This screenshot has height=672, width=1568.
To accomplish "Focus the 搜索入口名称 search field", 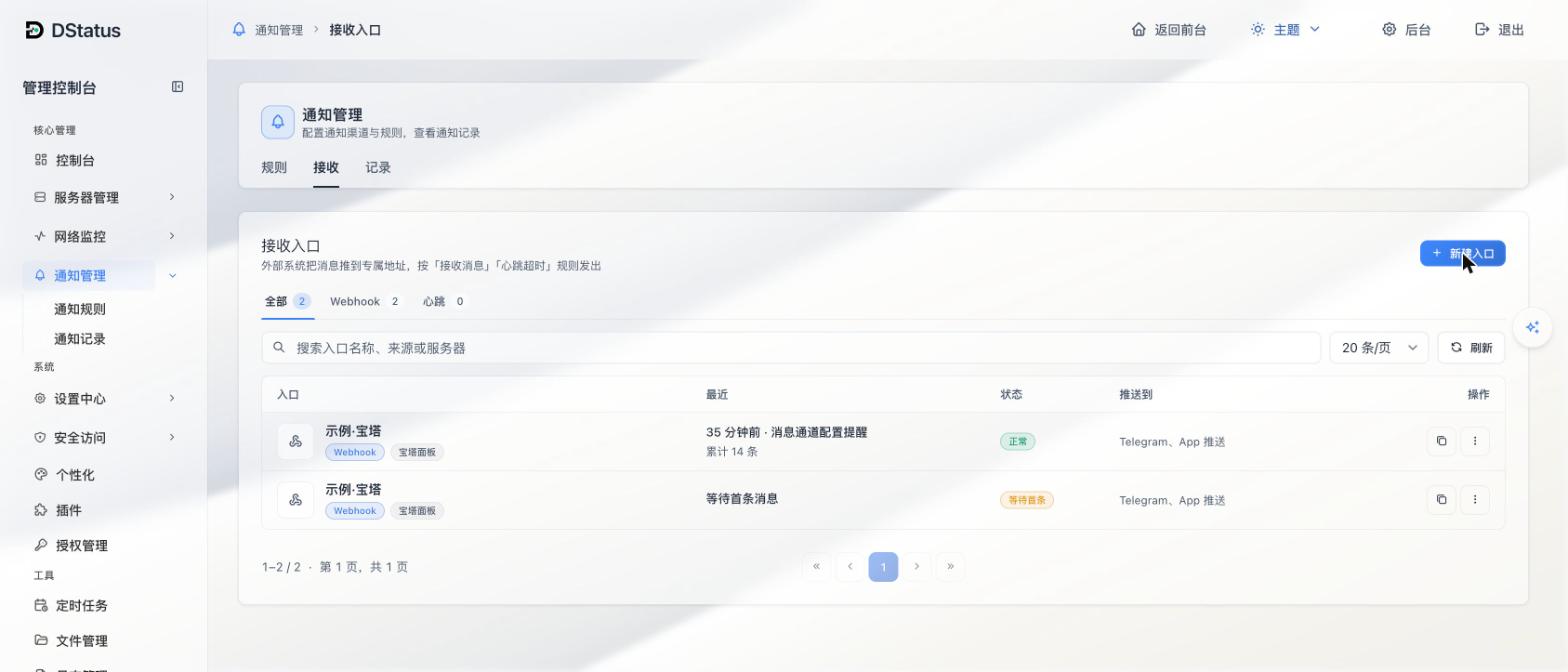I will tap(791, 347).
